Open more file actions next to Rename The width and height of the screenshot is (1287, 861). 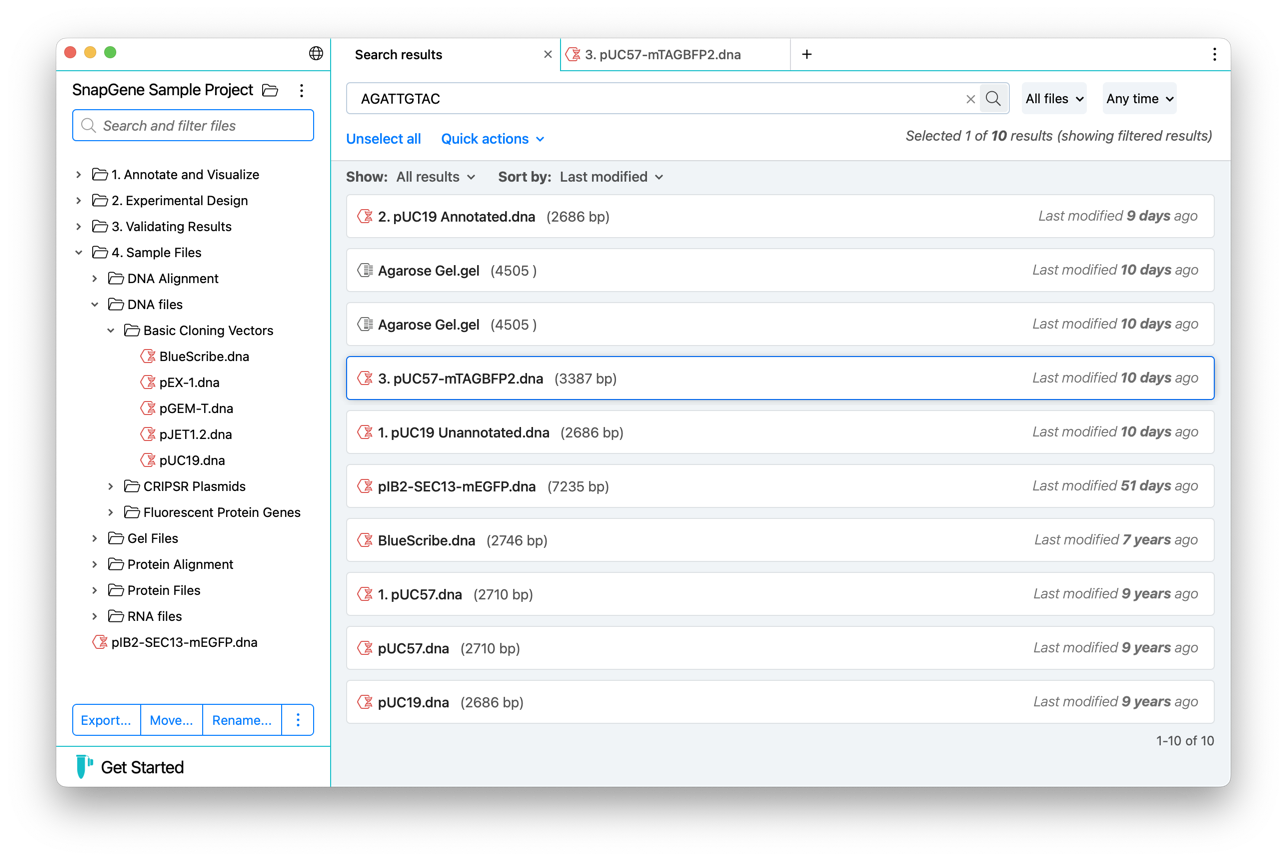click(x=298, y=720)
